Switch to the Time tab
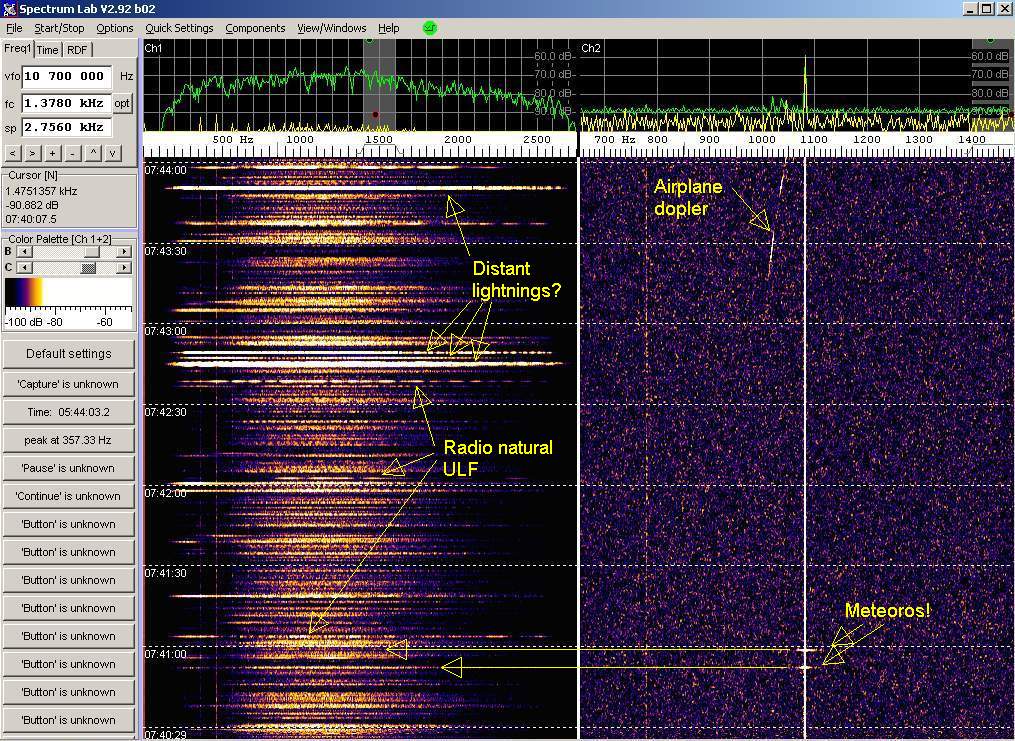 pyautogui.click(x=48, y=50)
